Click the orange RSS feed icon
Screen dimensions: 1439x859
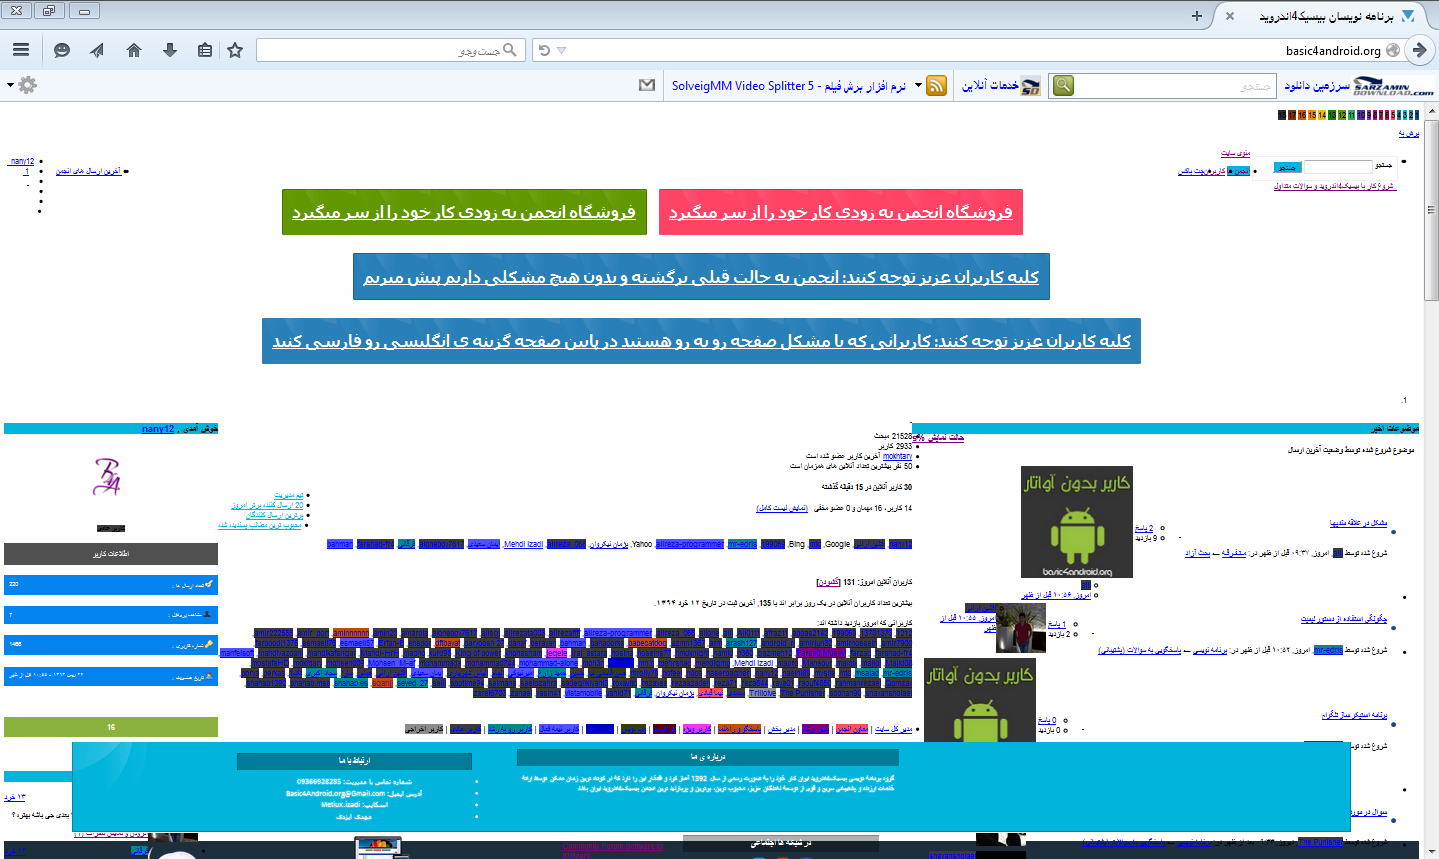click(x=936, y=86)
